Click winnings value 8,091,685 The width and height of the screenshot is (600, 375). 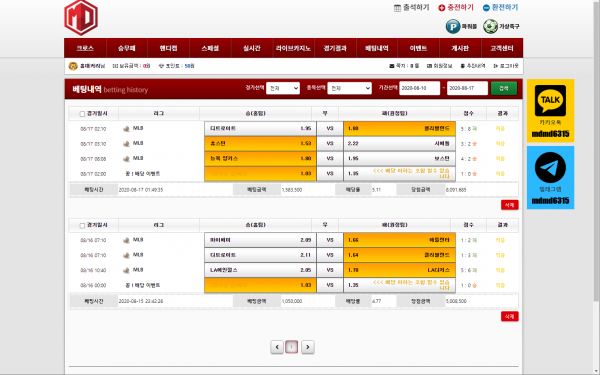click(456, 190)
